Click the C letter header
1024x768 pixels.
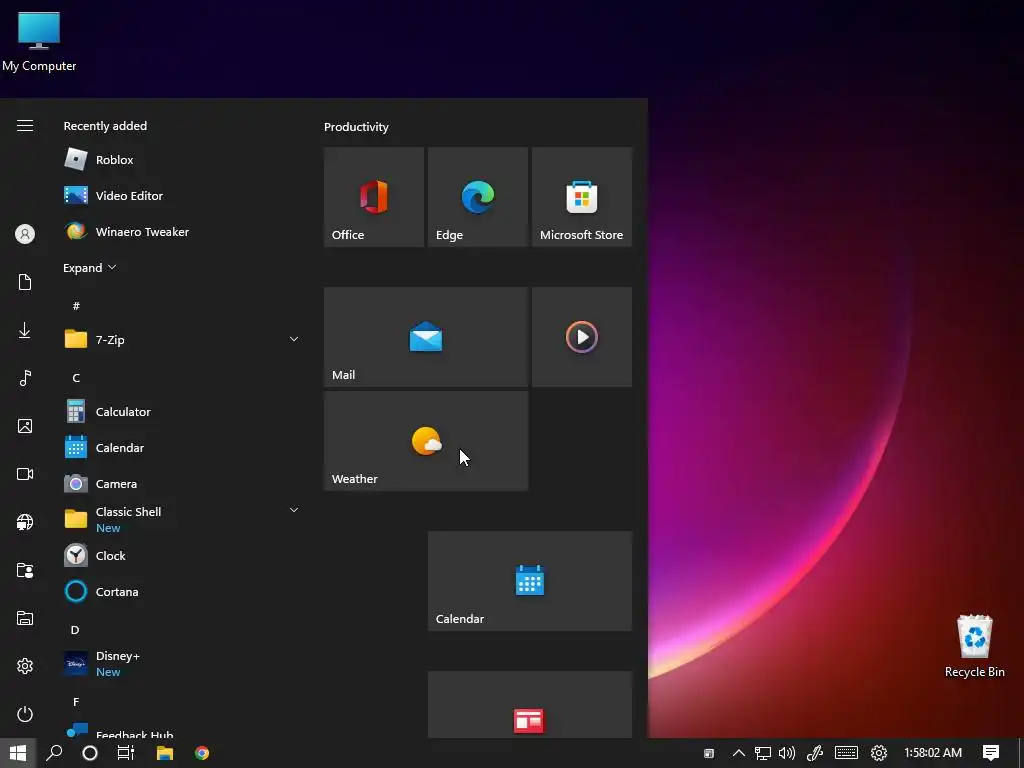click(x=76, y=377)
